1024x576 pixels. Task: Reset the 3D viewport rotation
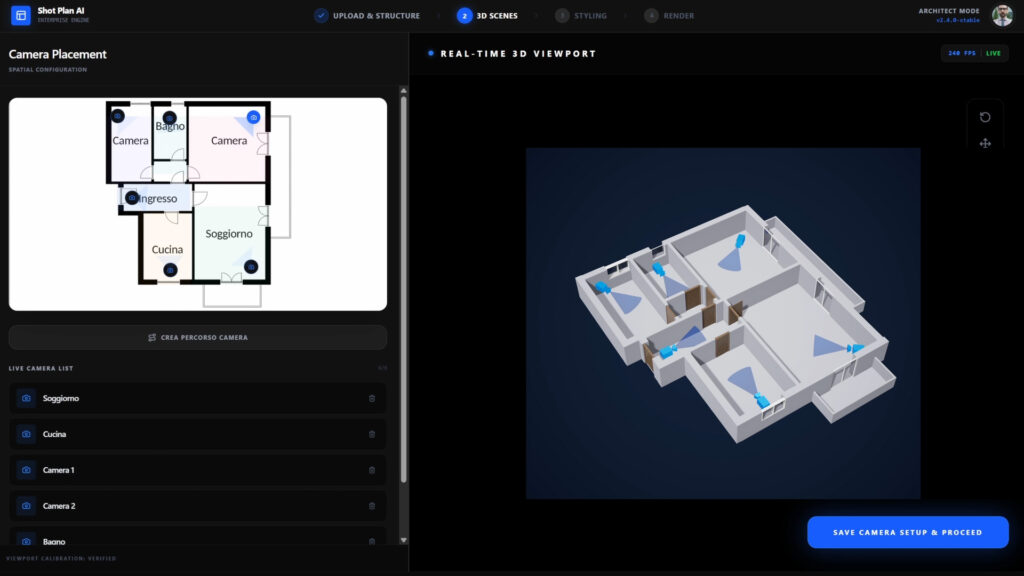tap(985, 117)
